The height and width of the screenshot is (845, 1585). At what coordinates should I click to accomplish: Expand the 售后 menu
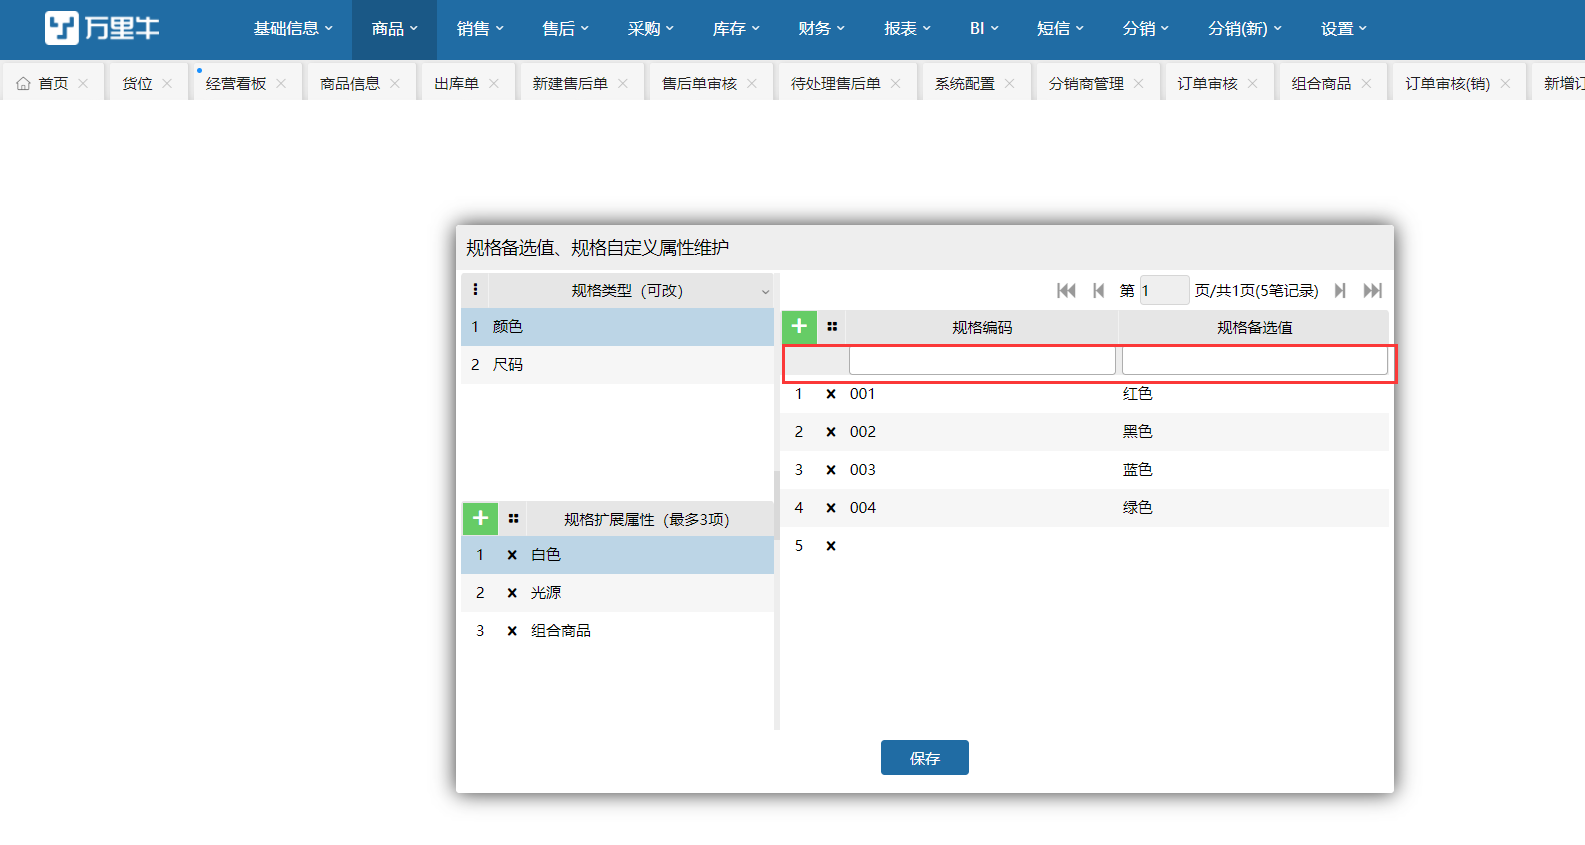coord(565,29)
